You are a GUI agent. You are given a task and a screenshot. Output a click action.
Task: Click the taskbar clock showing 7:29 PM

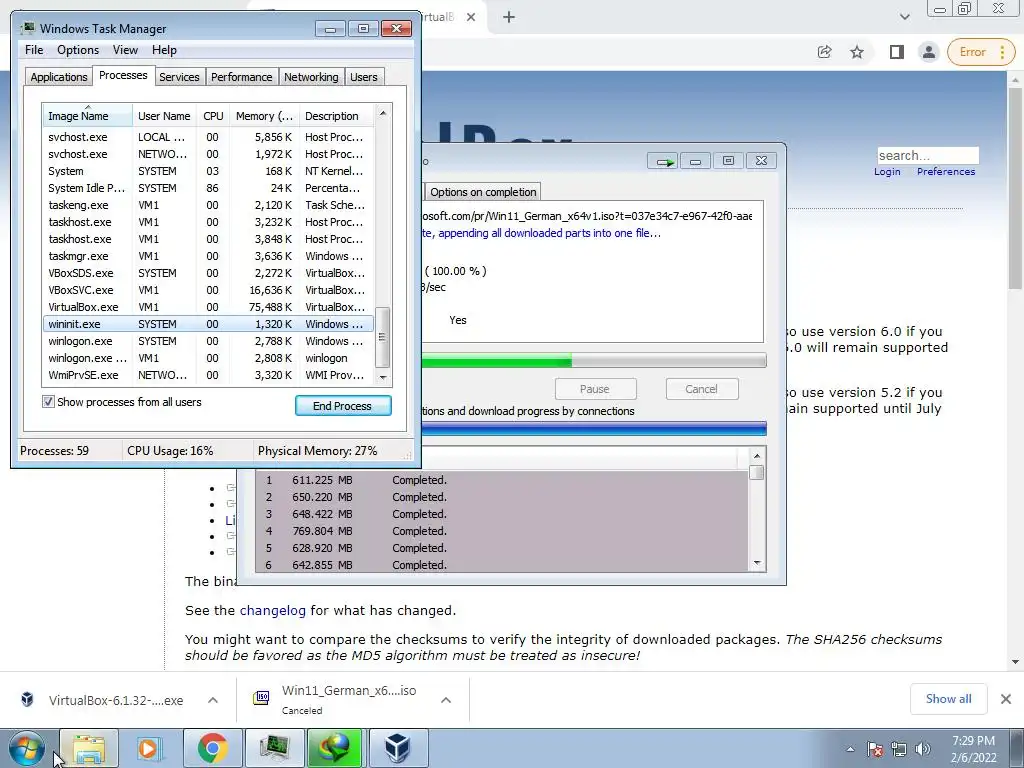click(973, 749)
